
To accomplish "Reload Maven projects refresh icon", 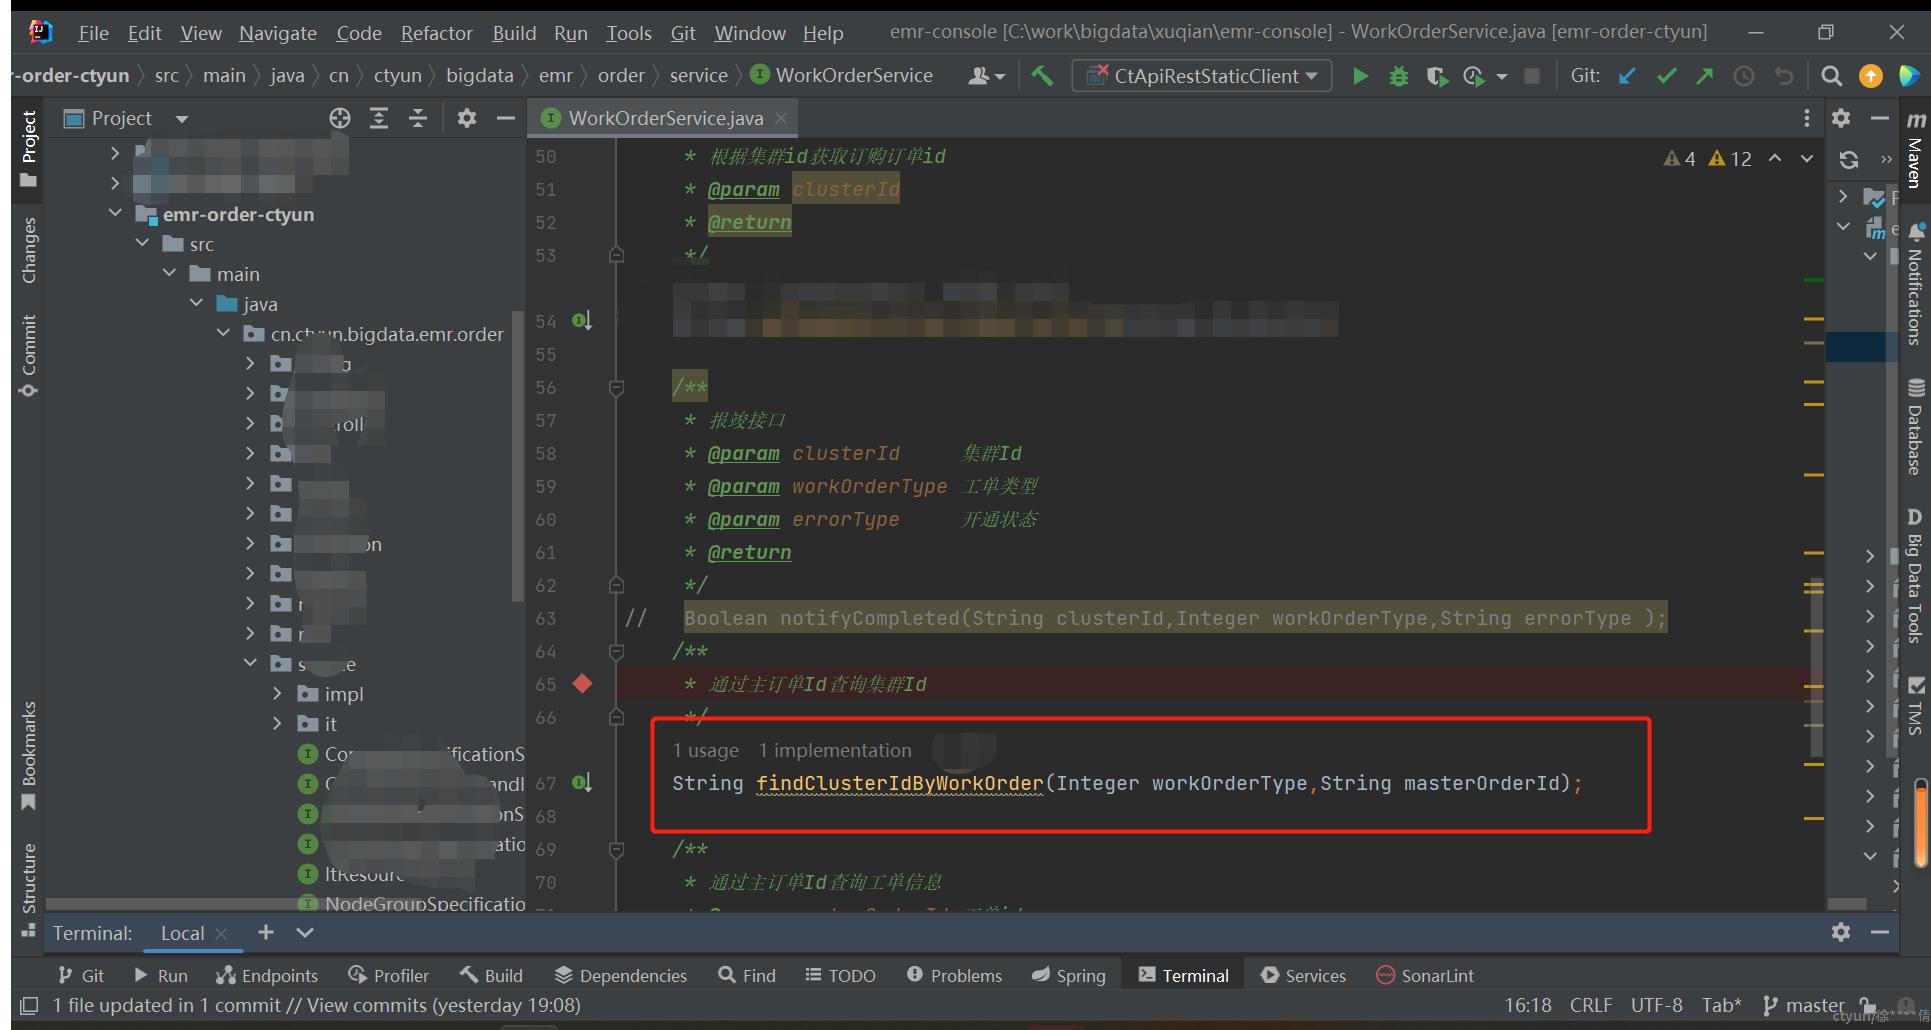I will (1849, 159).
